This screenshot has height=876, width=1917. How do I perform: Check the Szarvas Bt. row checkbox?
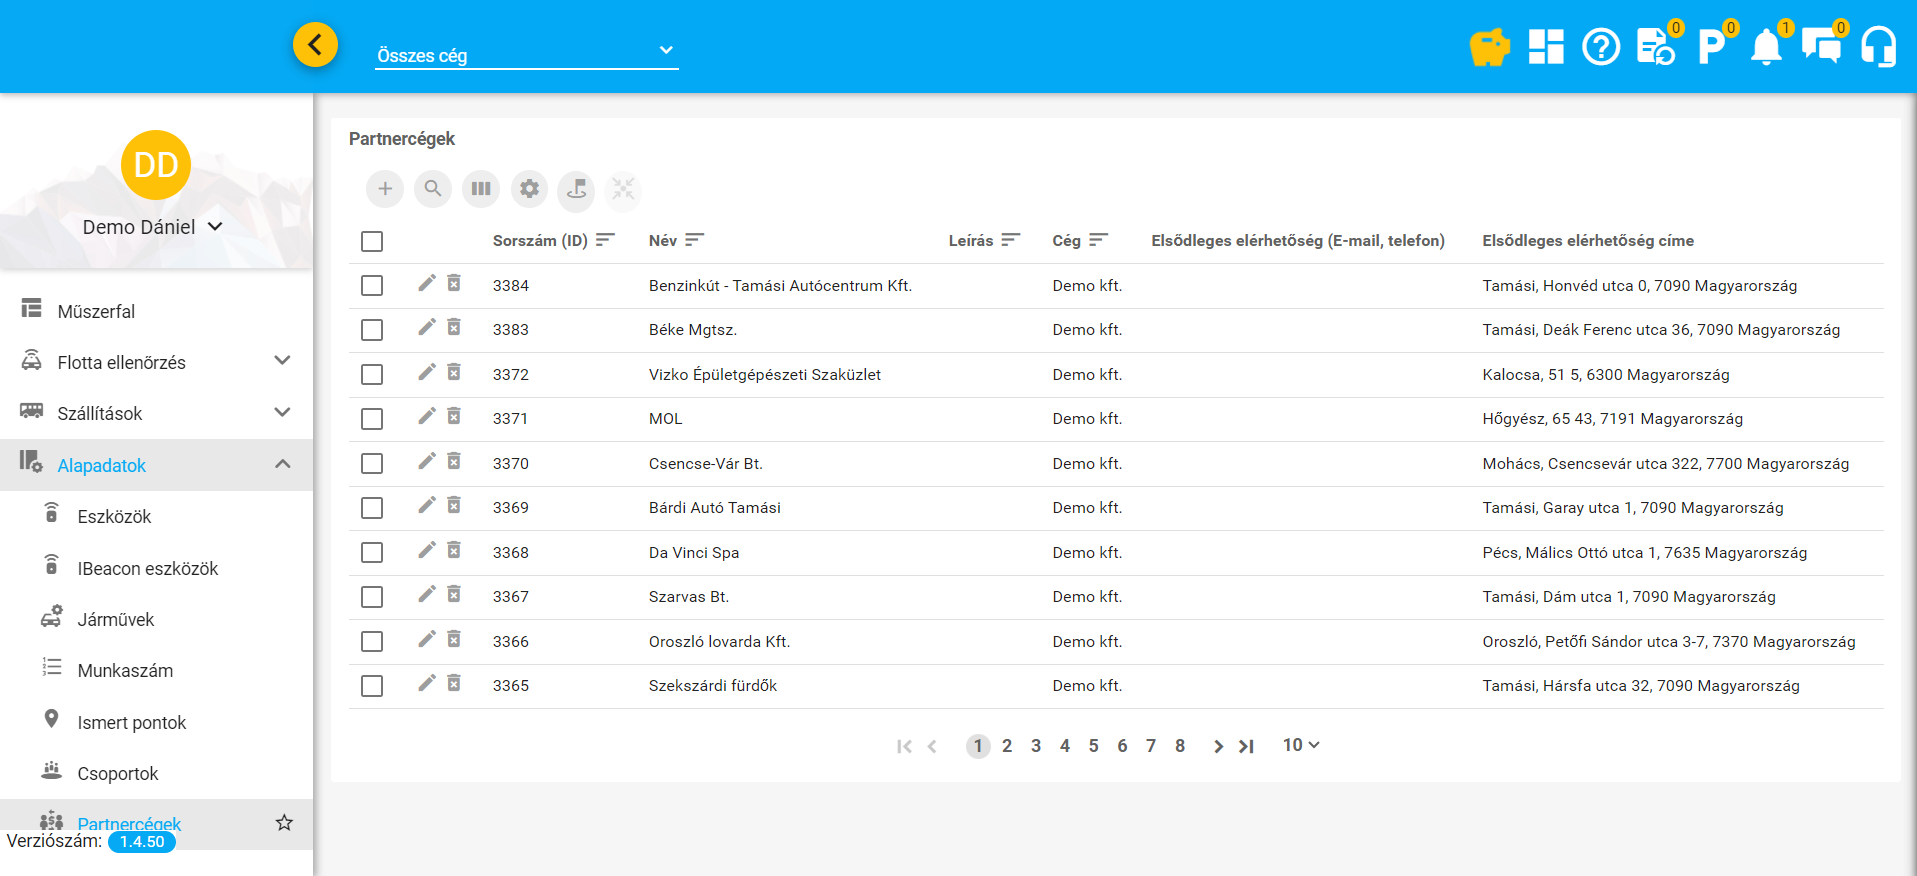pyautogui.click(x=372, y=597)
